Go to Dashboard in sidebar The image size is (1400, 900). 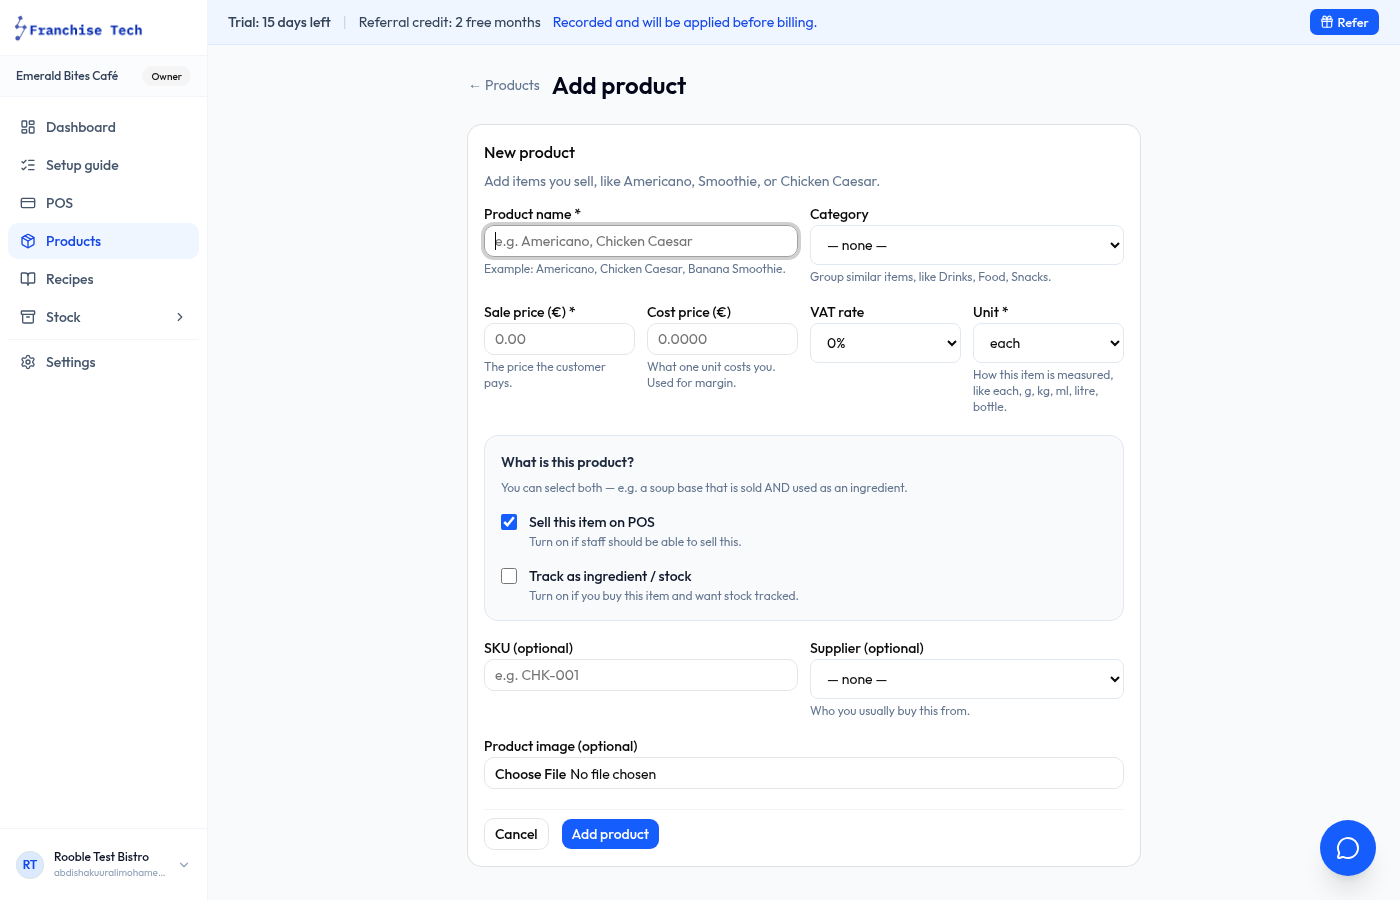pyautogui.click(x=103, y=127)
